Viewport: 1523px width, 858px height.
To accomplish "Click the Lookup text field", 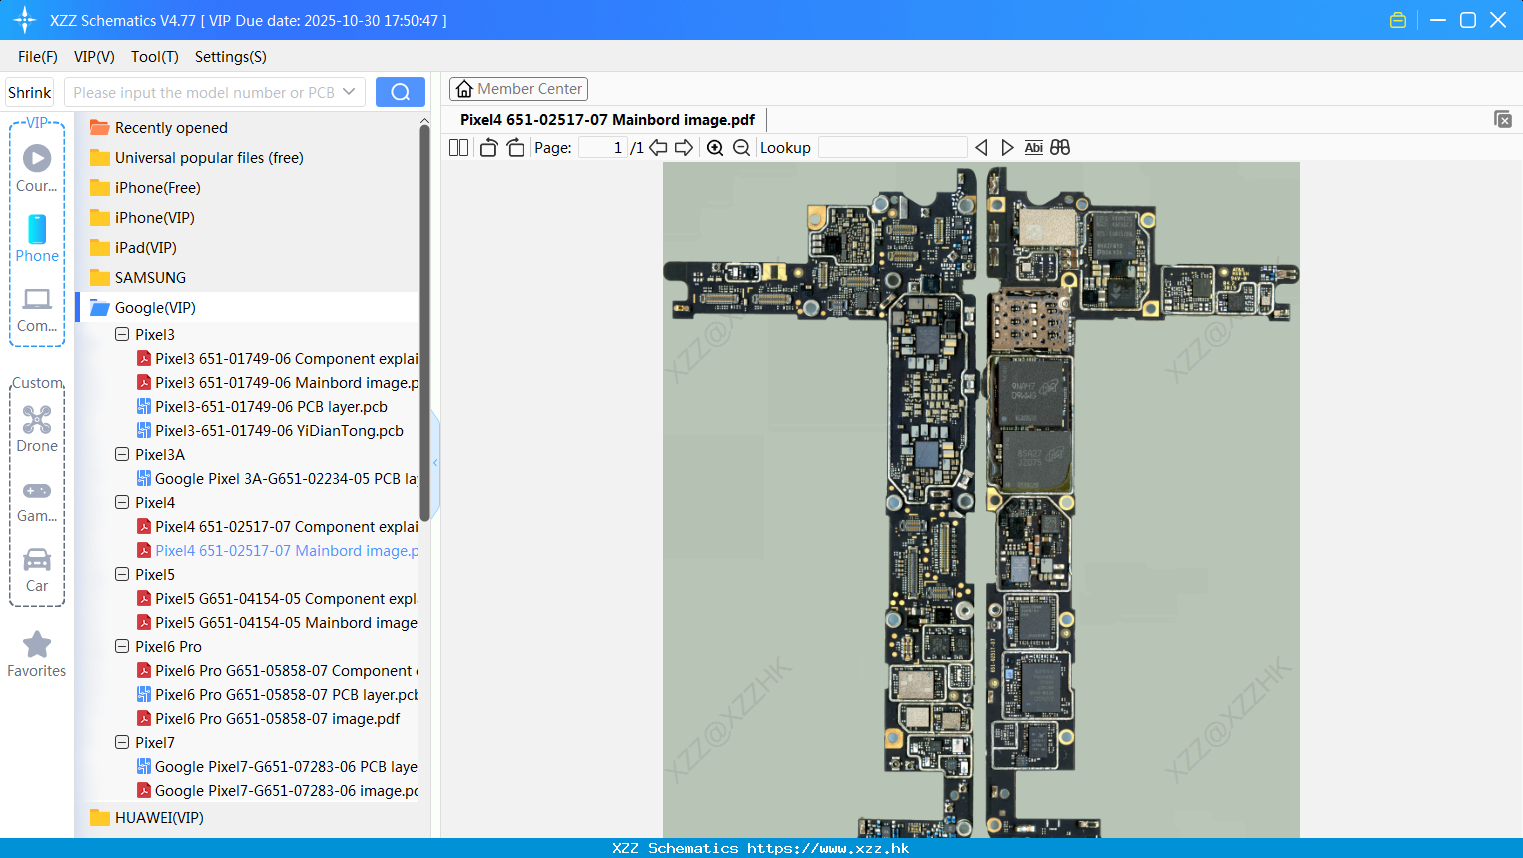I will 893,147.
